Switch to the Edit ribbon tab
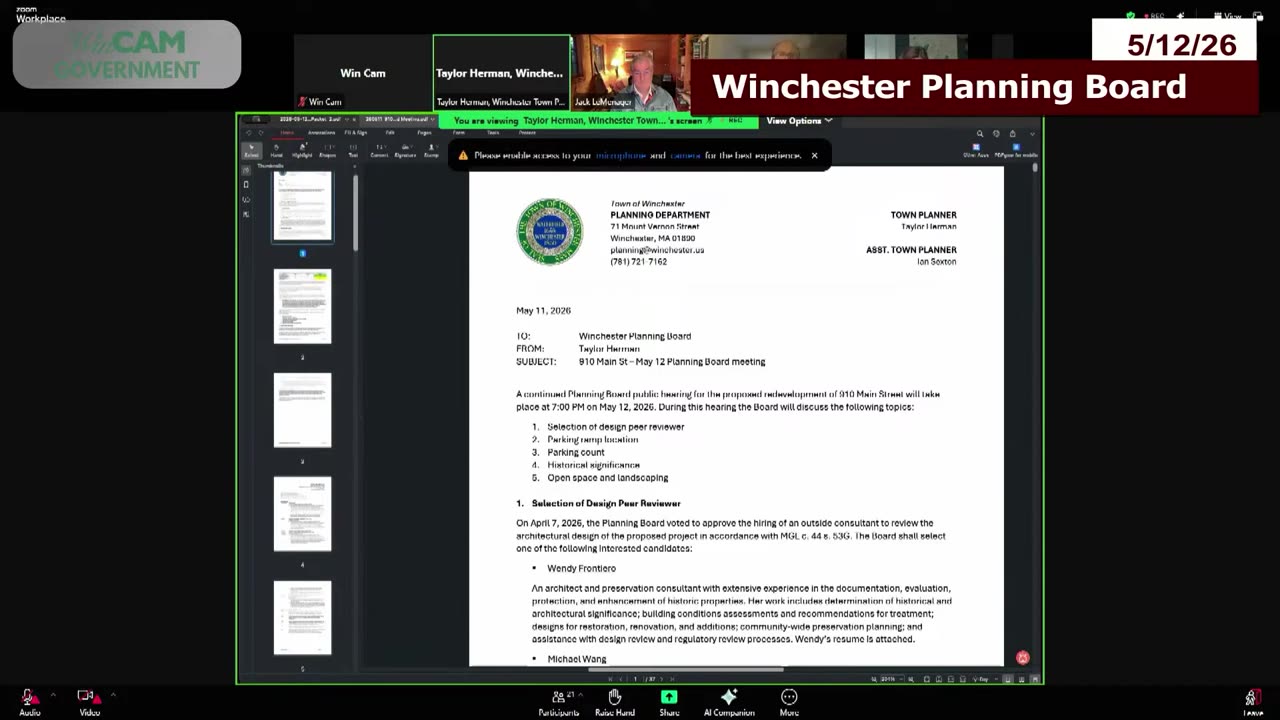 coord(390,132)
